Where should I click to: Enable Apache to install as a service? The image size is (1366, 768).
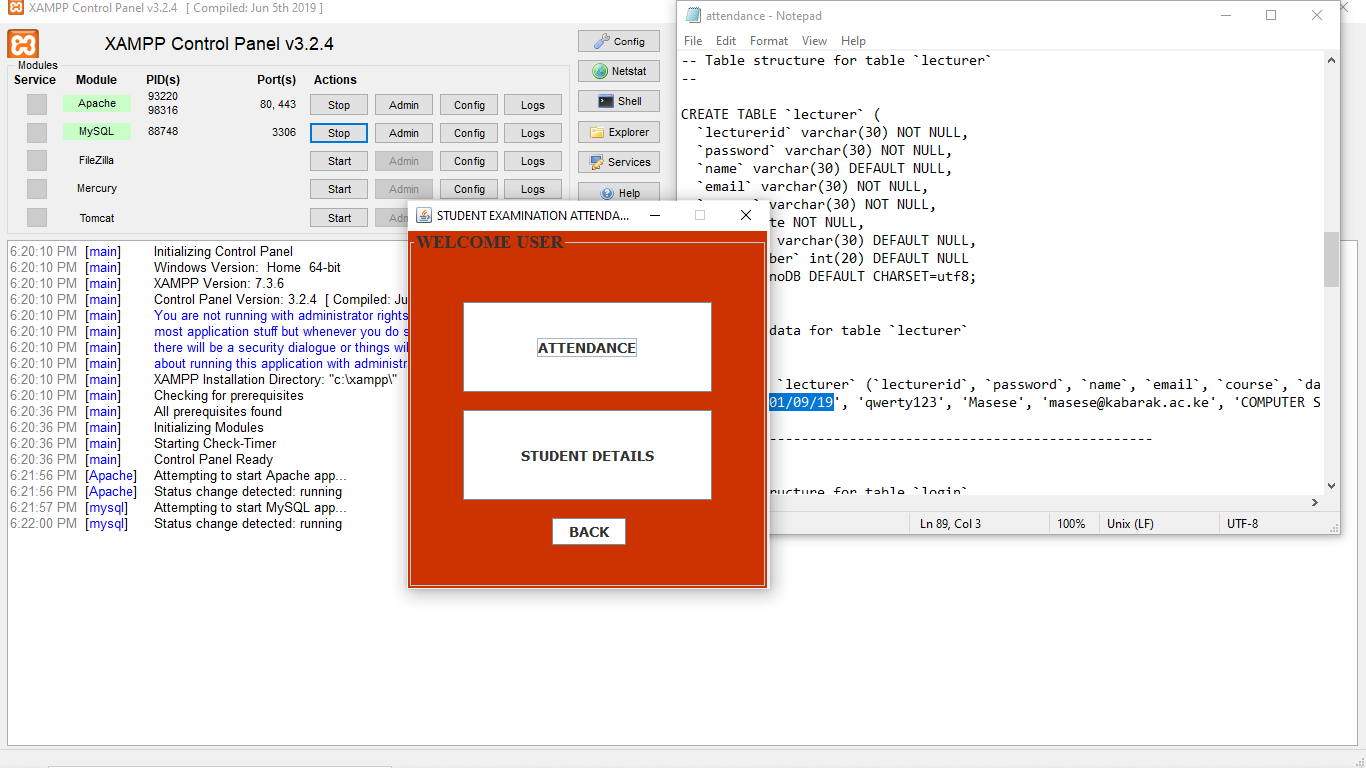pos(36,102)
